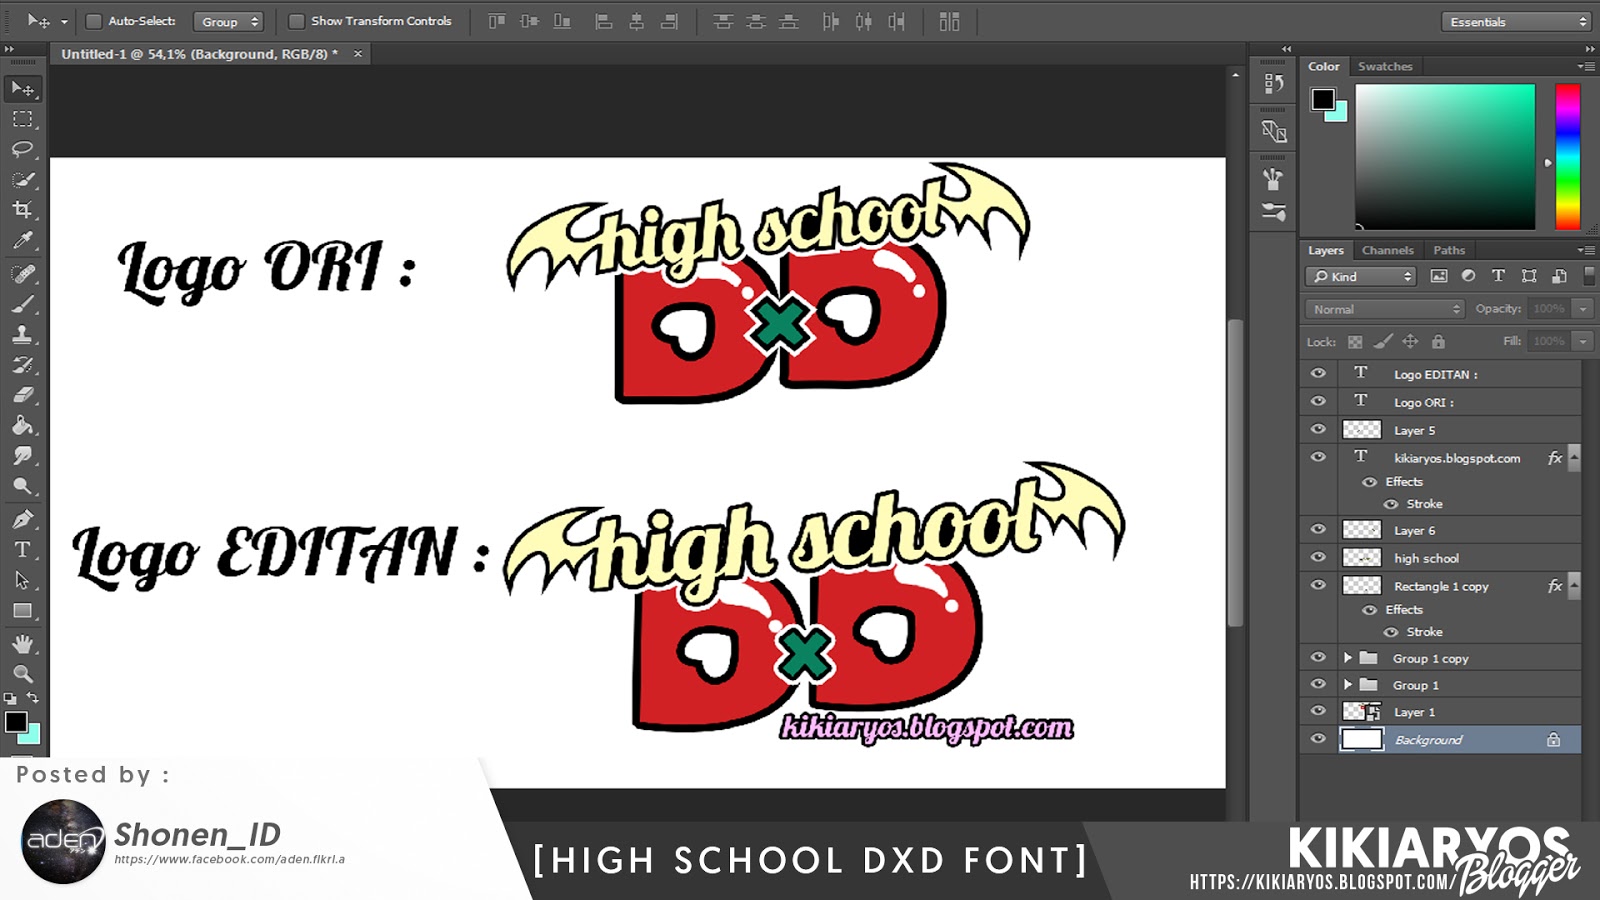Click the canvas vertical scrollbar
This screenshot has height=900, width=1600.
pos(1235,473)
